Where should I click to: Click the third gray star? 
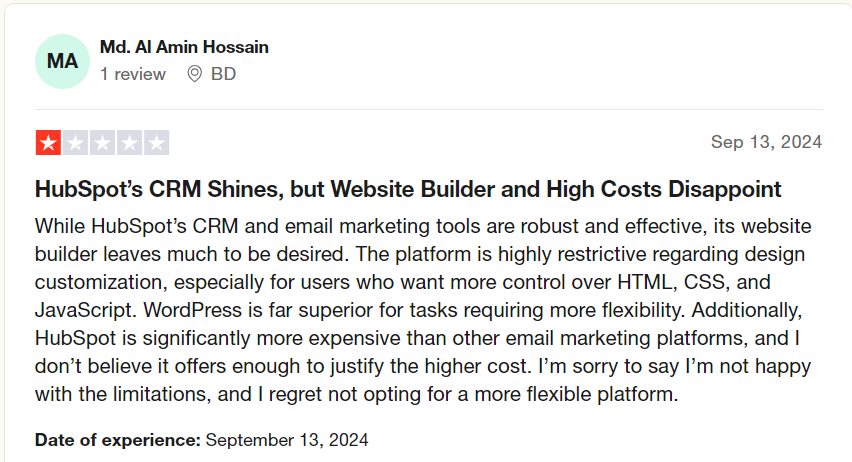103,143
